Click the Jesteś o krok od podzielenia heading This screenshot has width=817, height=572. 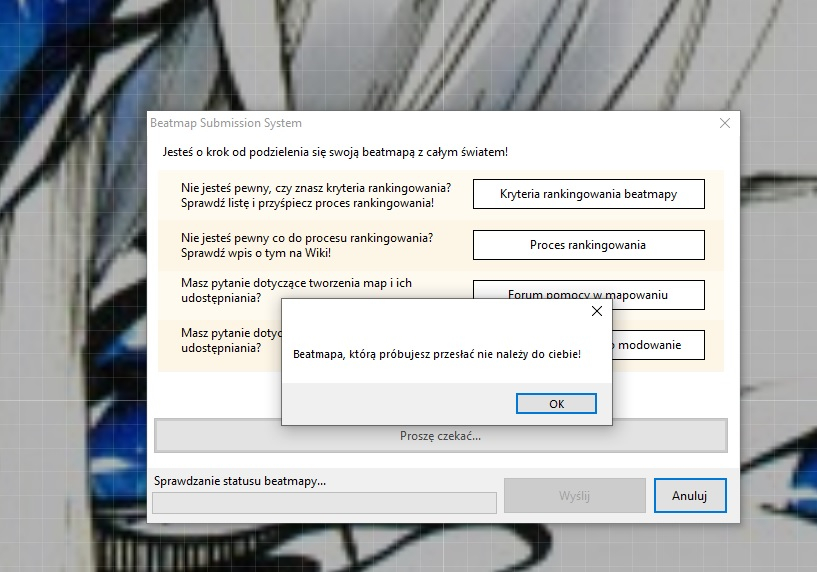pos(335,152)
